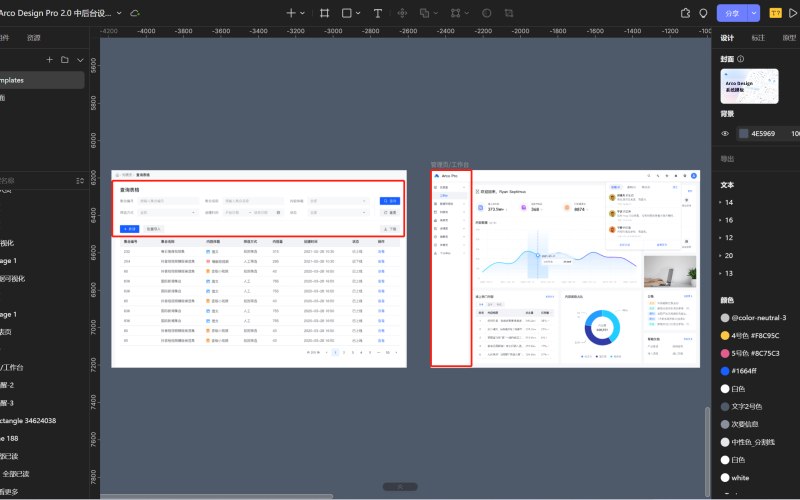Expand the text style group 12
The height and width of the screenshot is (500, 800).
point(720,238)
